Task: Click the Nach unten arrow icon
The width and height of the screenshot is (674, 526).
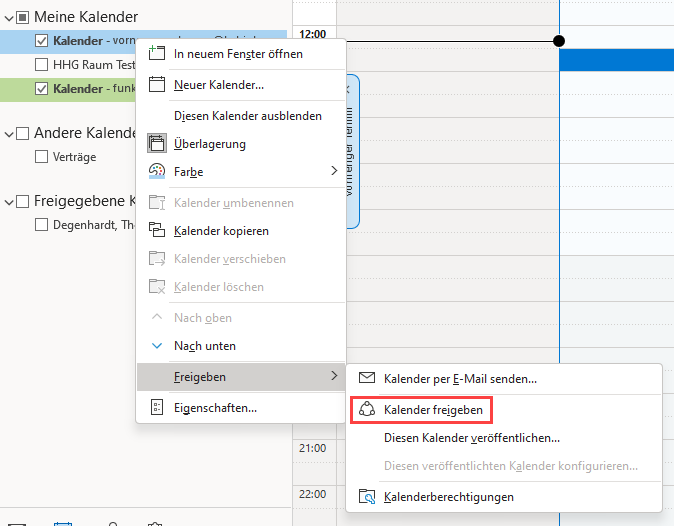Action: (157, 346)
